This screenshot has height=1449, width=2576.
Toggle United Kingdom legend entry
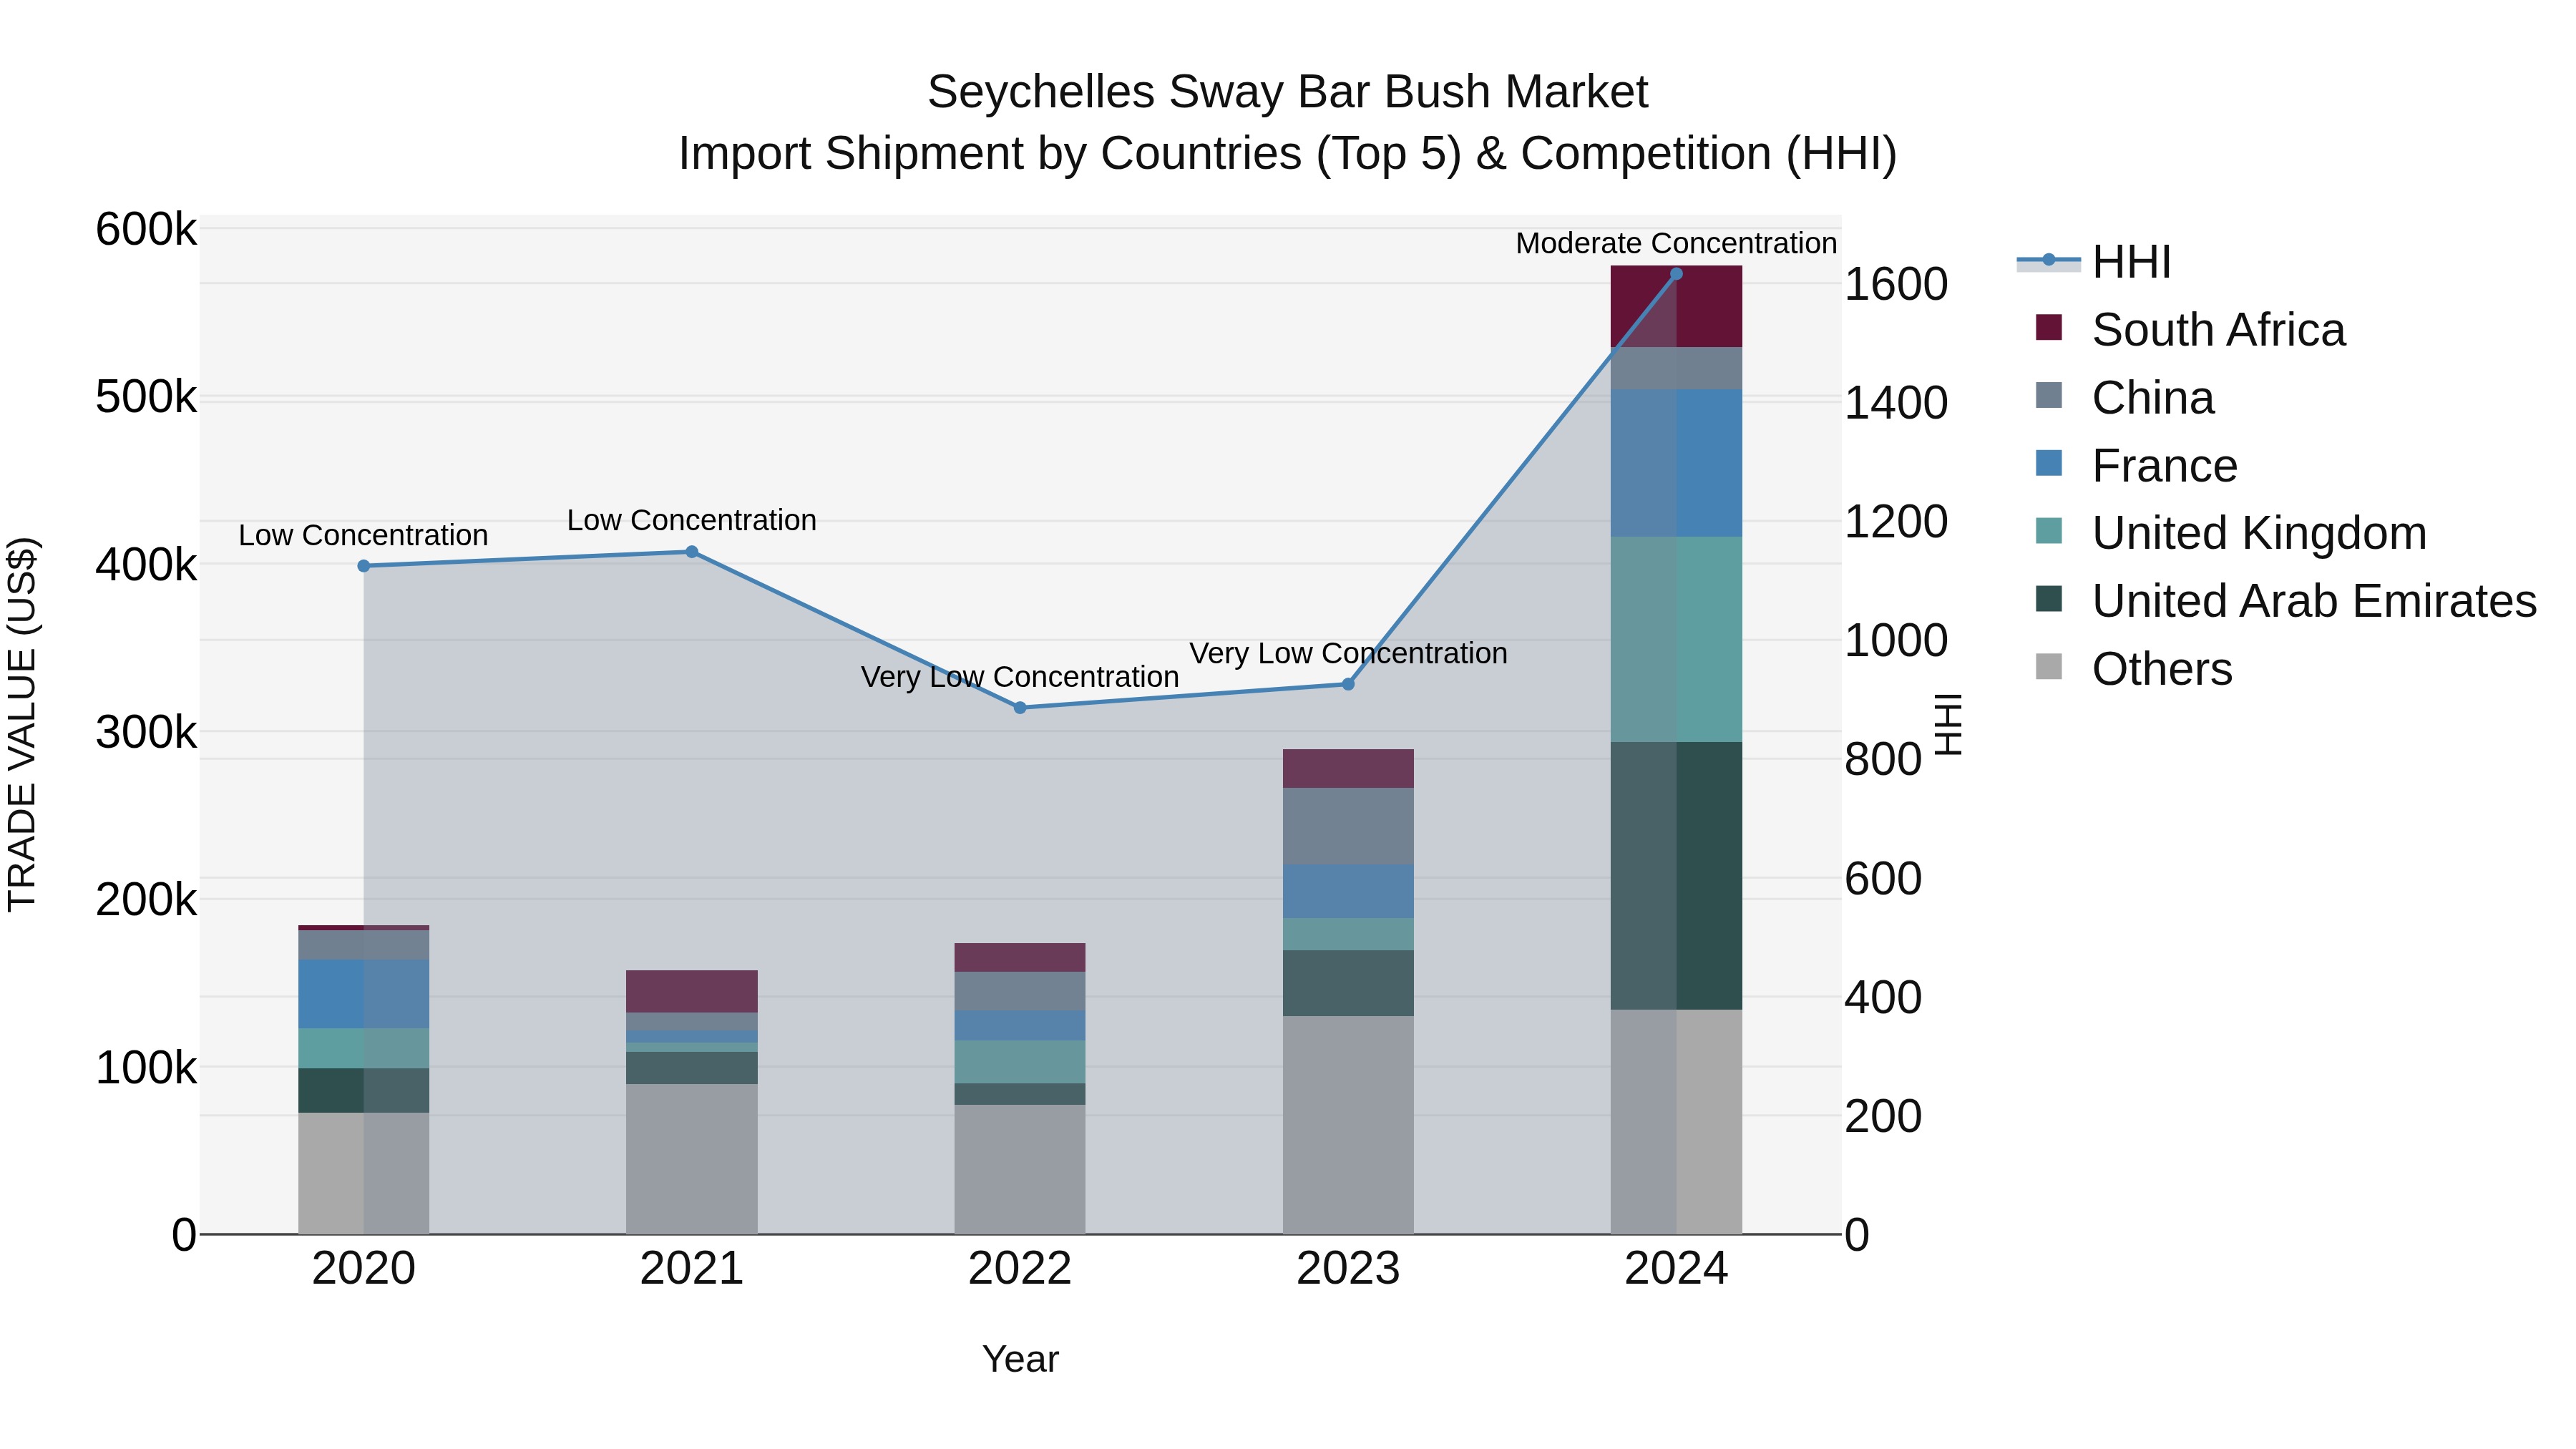pos(2230,533)
